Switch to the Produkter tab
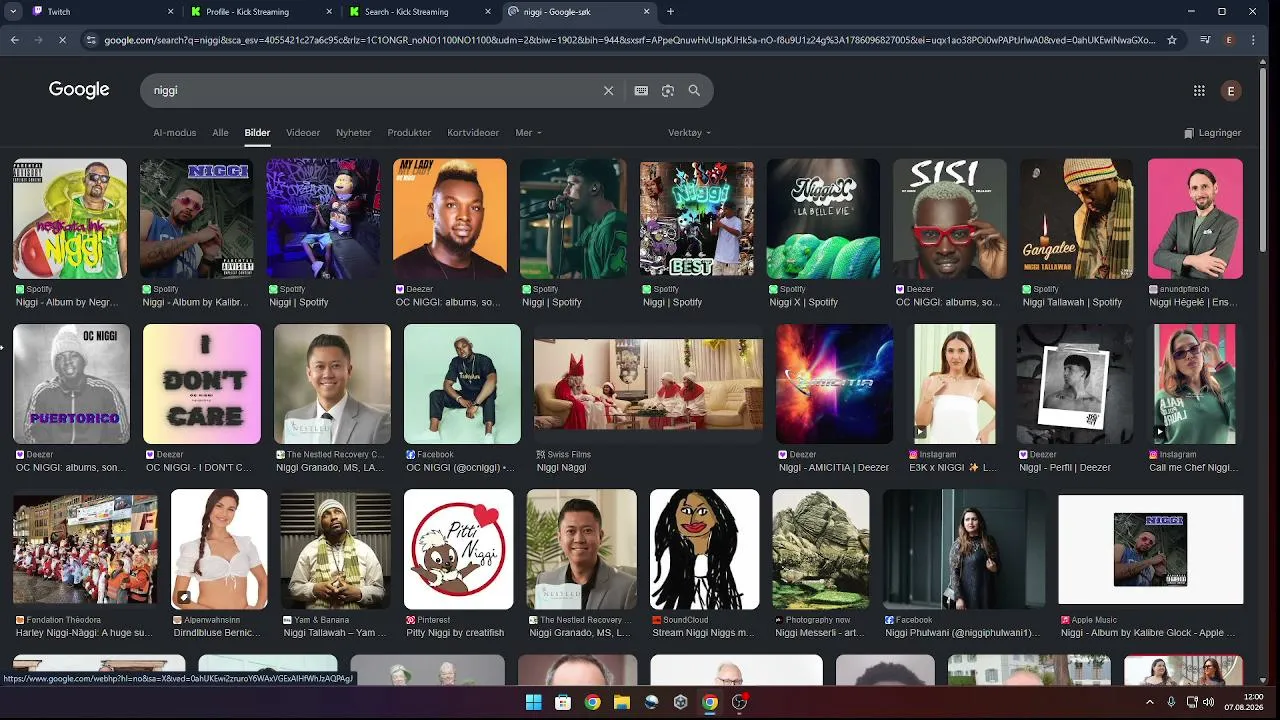Image resolution: width=1280 pixels, height=720 pixels. point(409,133)
